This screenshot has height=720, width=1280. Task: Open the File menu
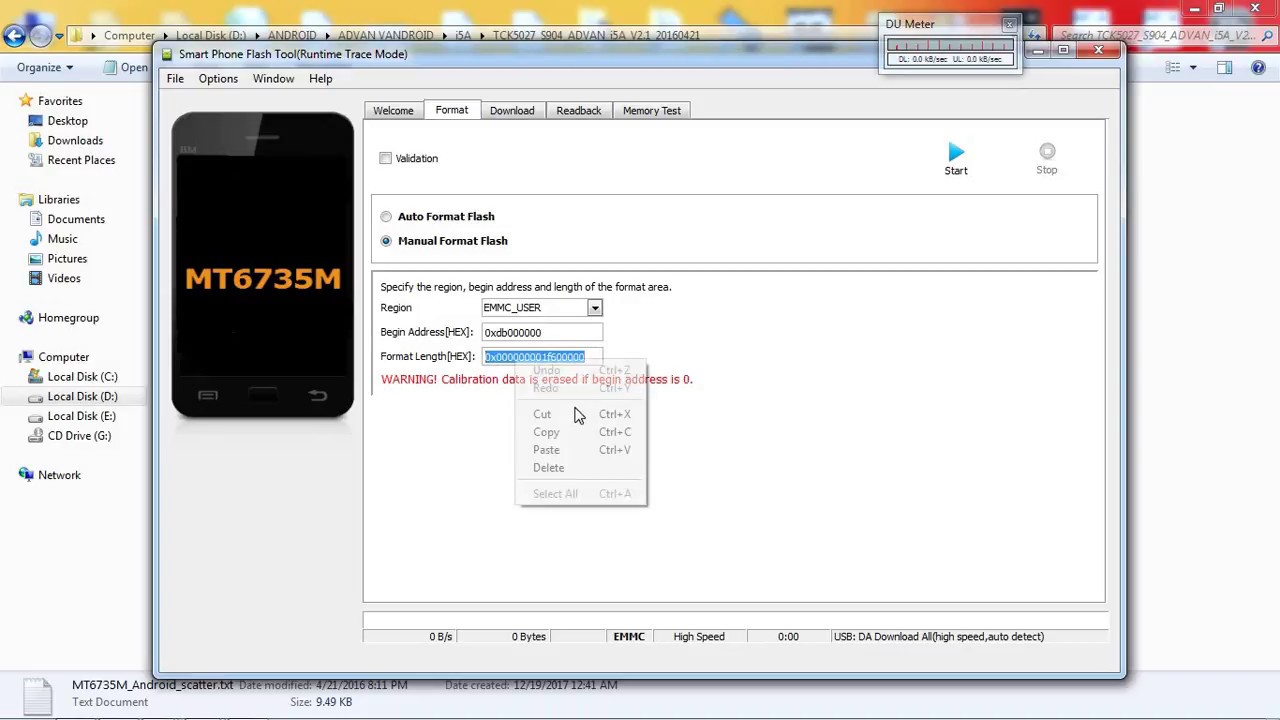[175, 79]
